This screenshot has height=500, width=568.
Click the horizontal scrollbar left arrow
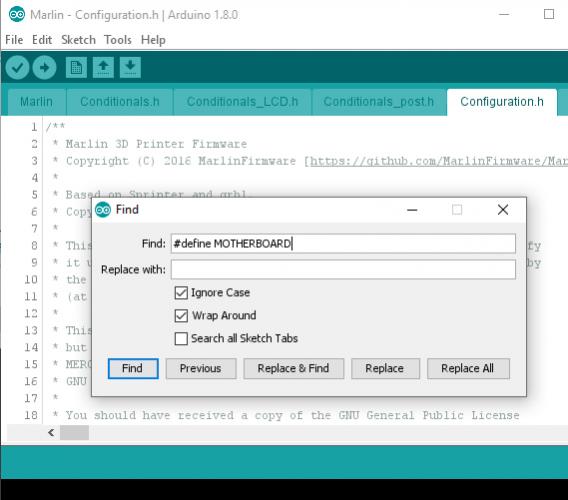51,432
